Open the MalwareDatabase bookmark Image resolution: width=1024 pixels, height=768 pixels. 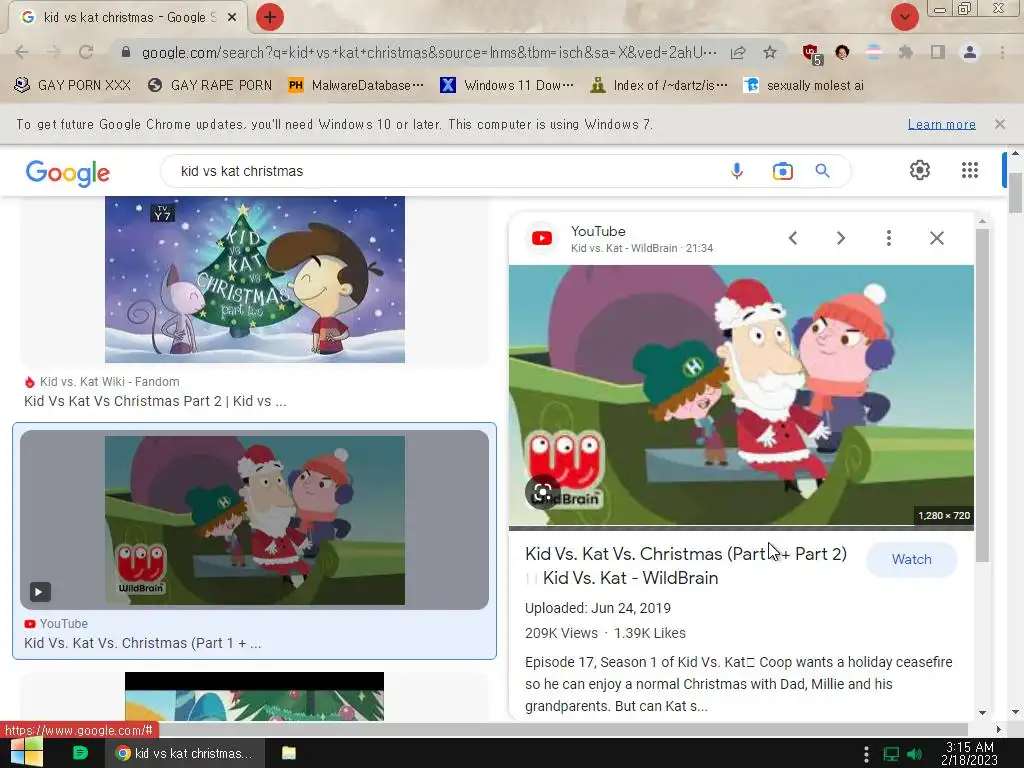[356, 86]
